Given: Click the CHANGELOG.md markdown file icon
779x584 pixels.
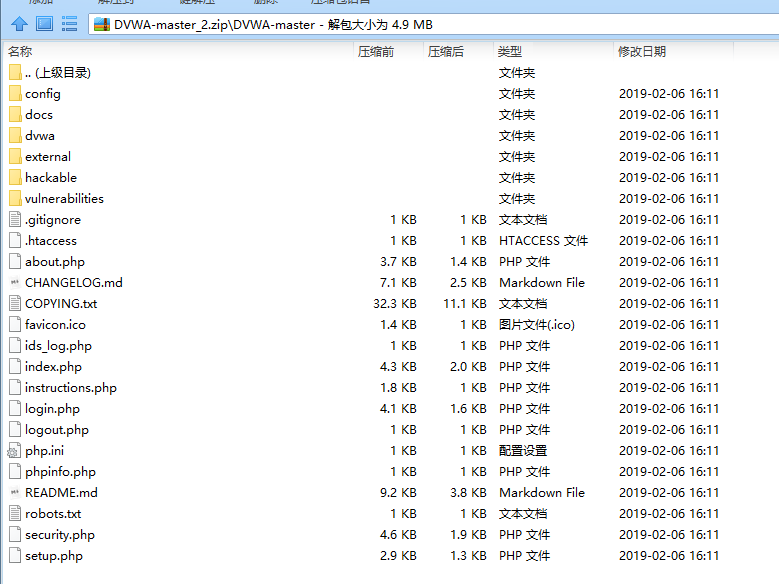Looking at the screenshot, I should tap(15, 282).
